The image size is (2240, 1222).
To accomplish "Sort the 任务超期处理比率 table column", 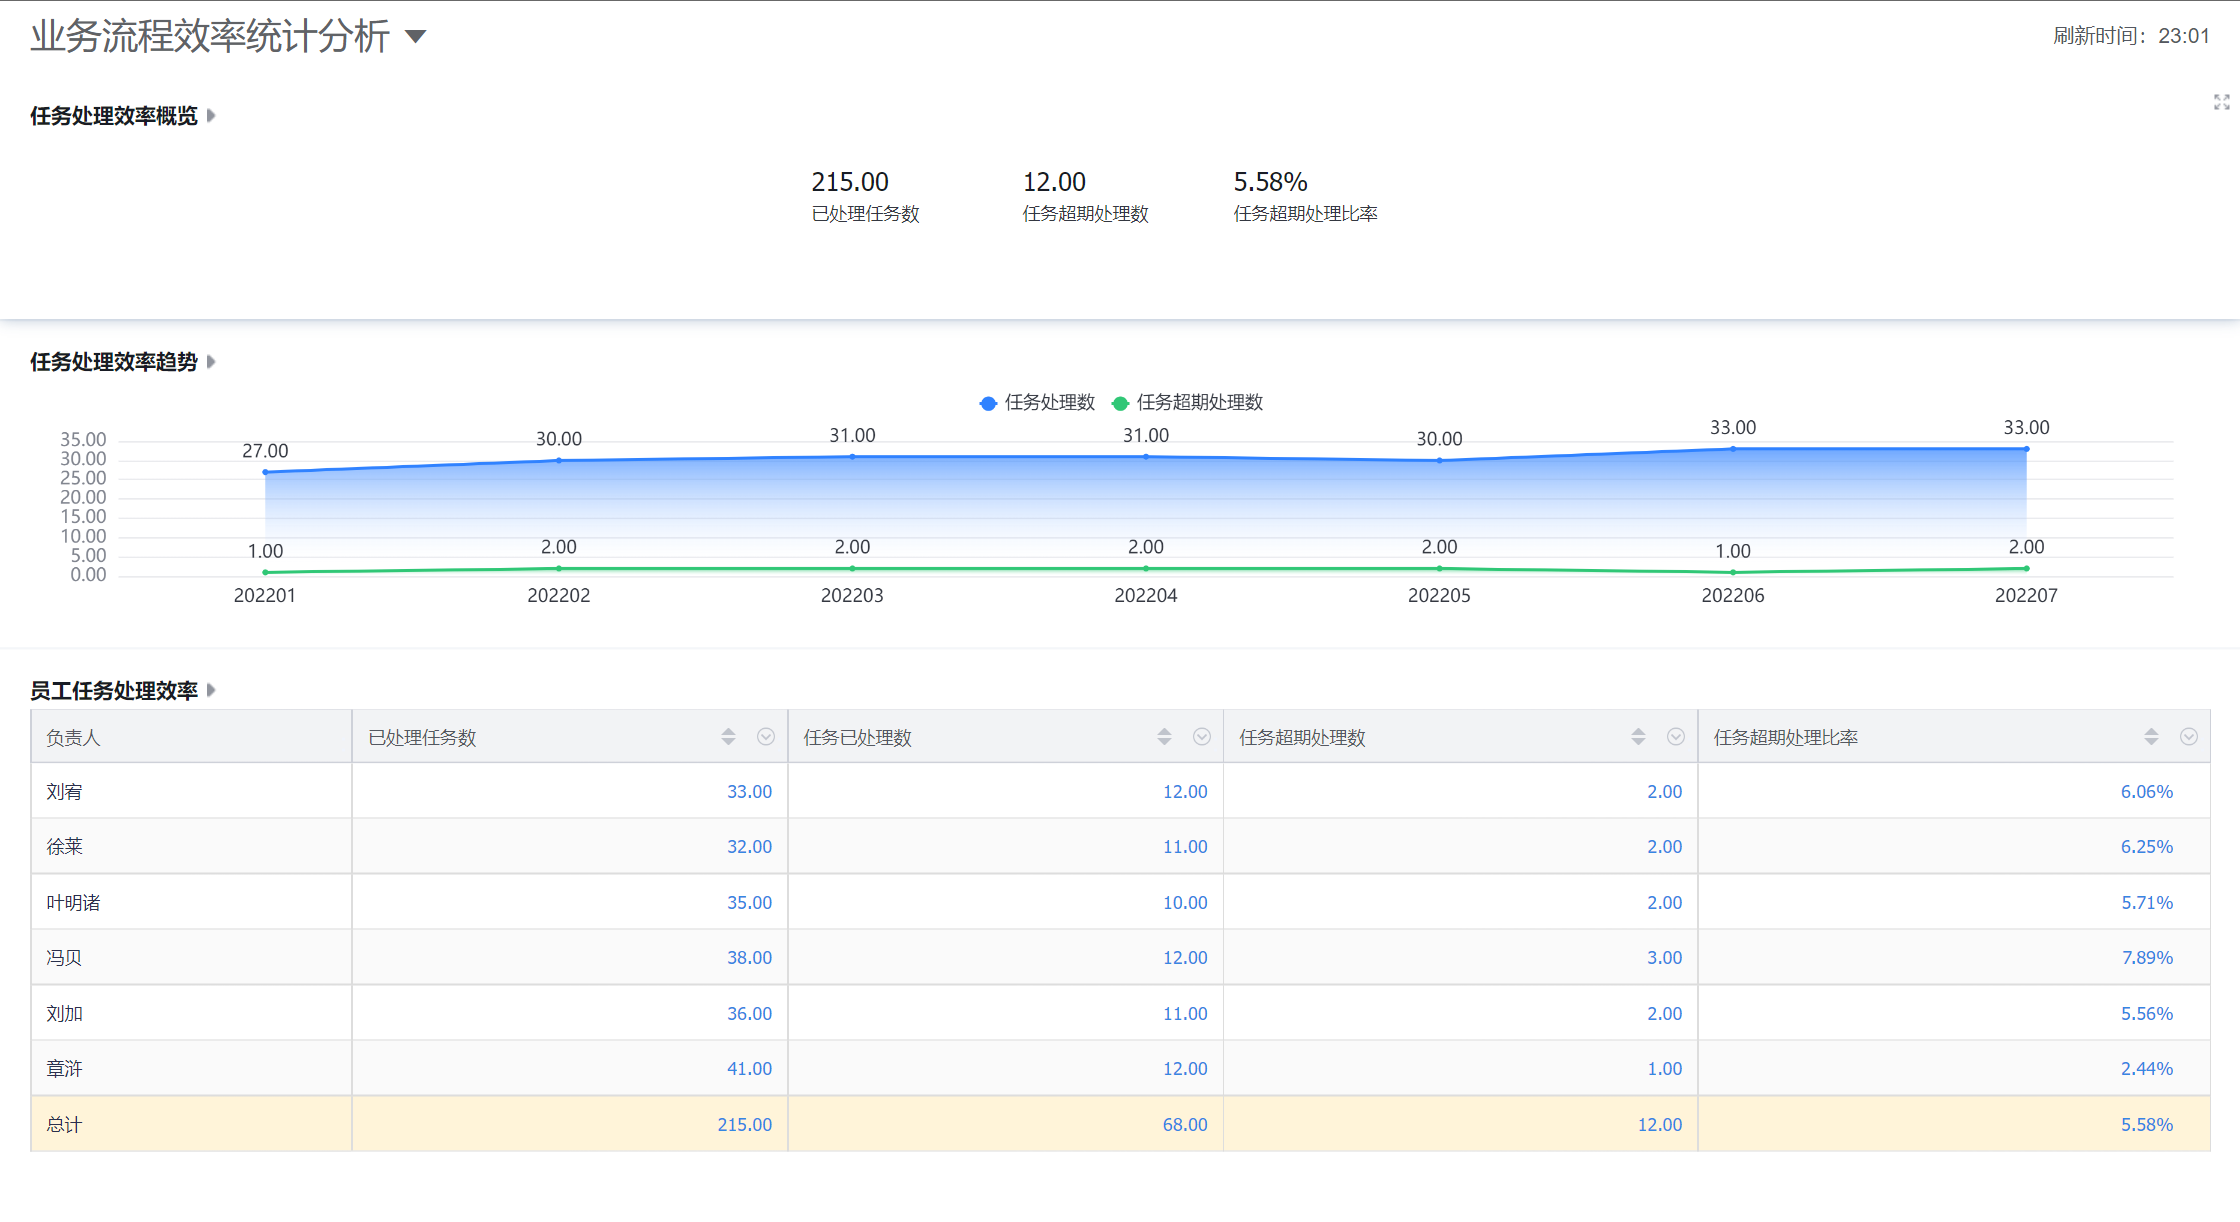I will pyautogui.click(x=2151, y=737).
